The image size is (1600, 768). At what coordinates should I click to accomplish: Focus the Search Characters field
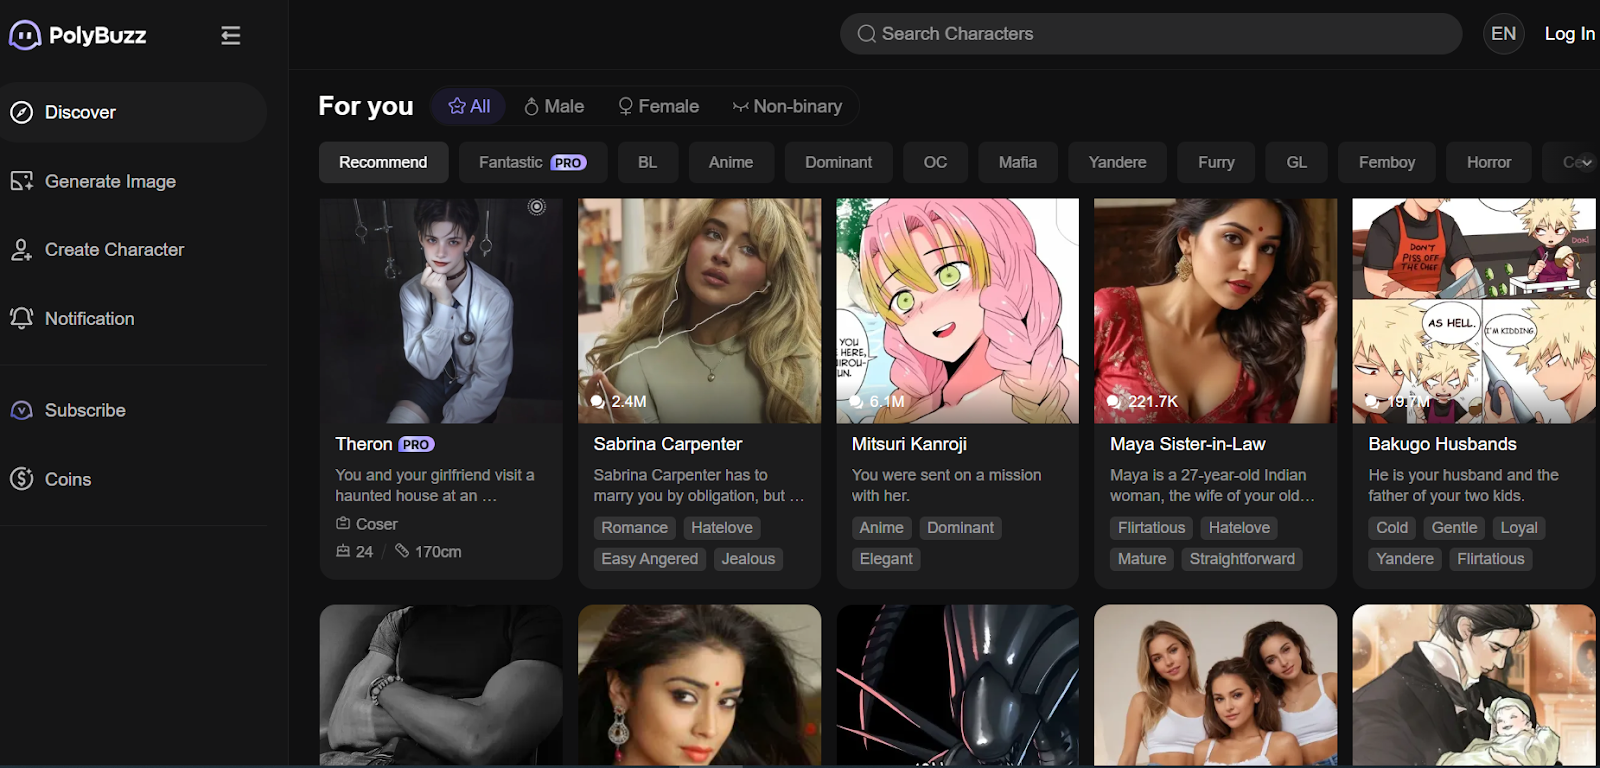click(1151, 34)
